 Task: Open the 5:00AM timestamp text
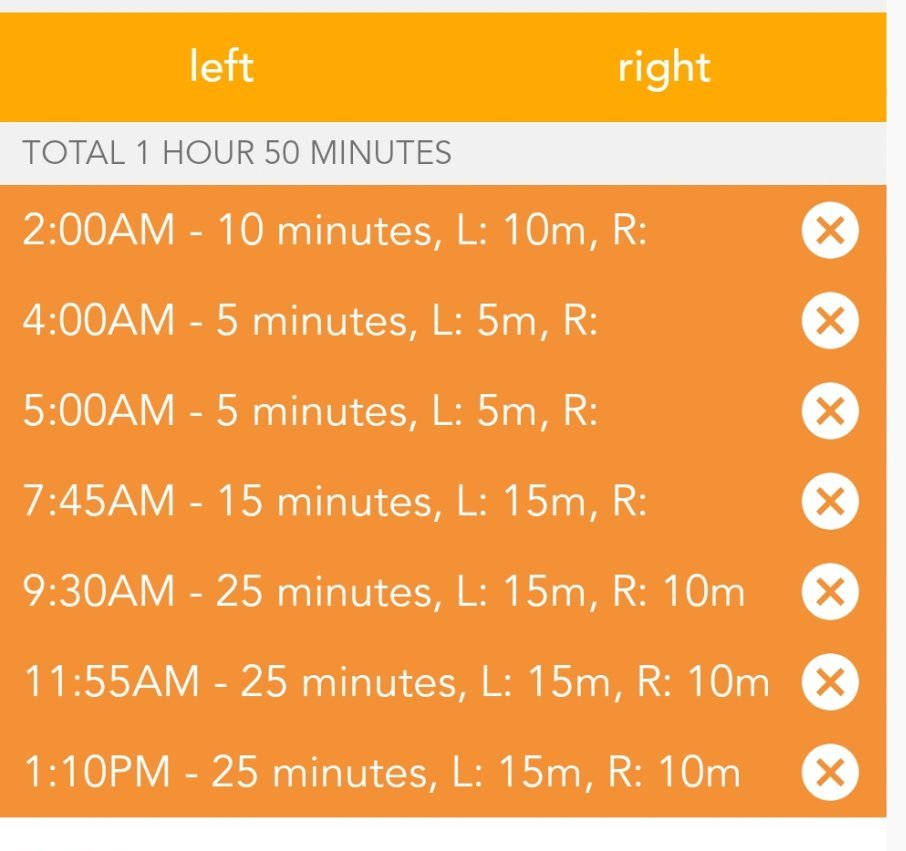pyautogui.click(x=97, y=412)
